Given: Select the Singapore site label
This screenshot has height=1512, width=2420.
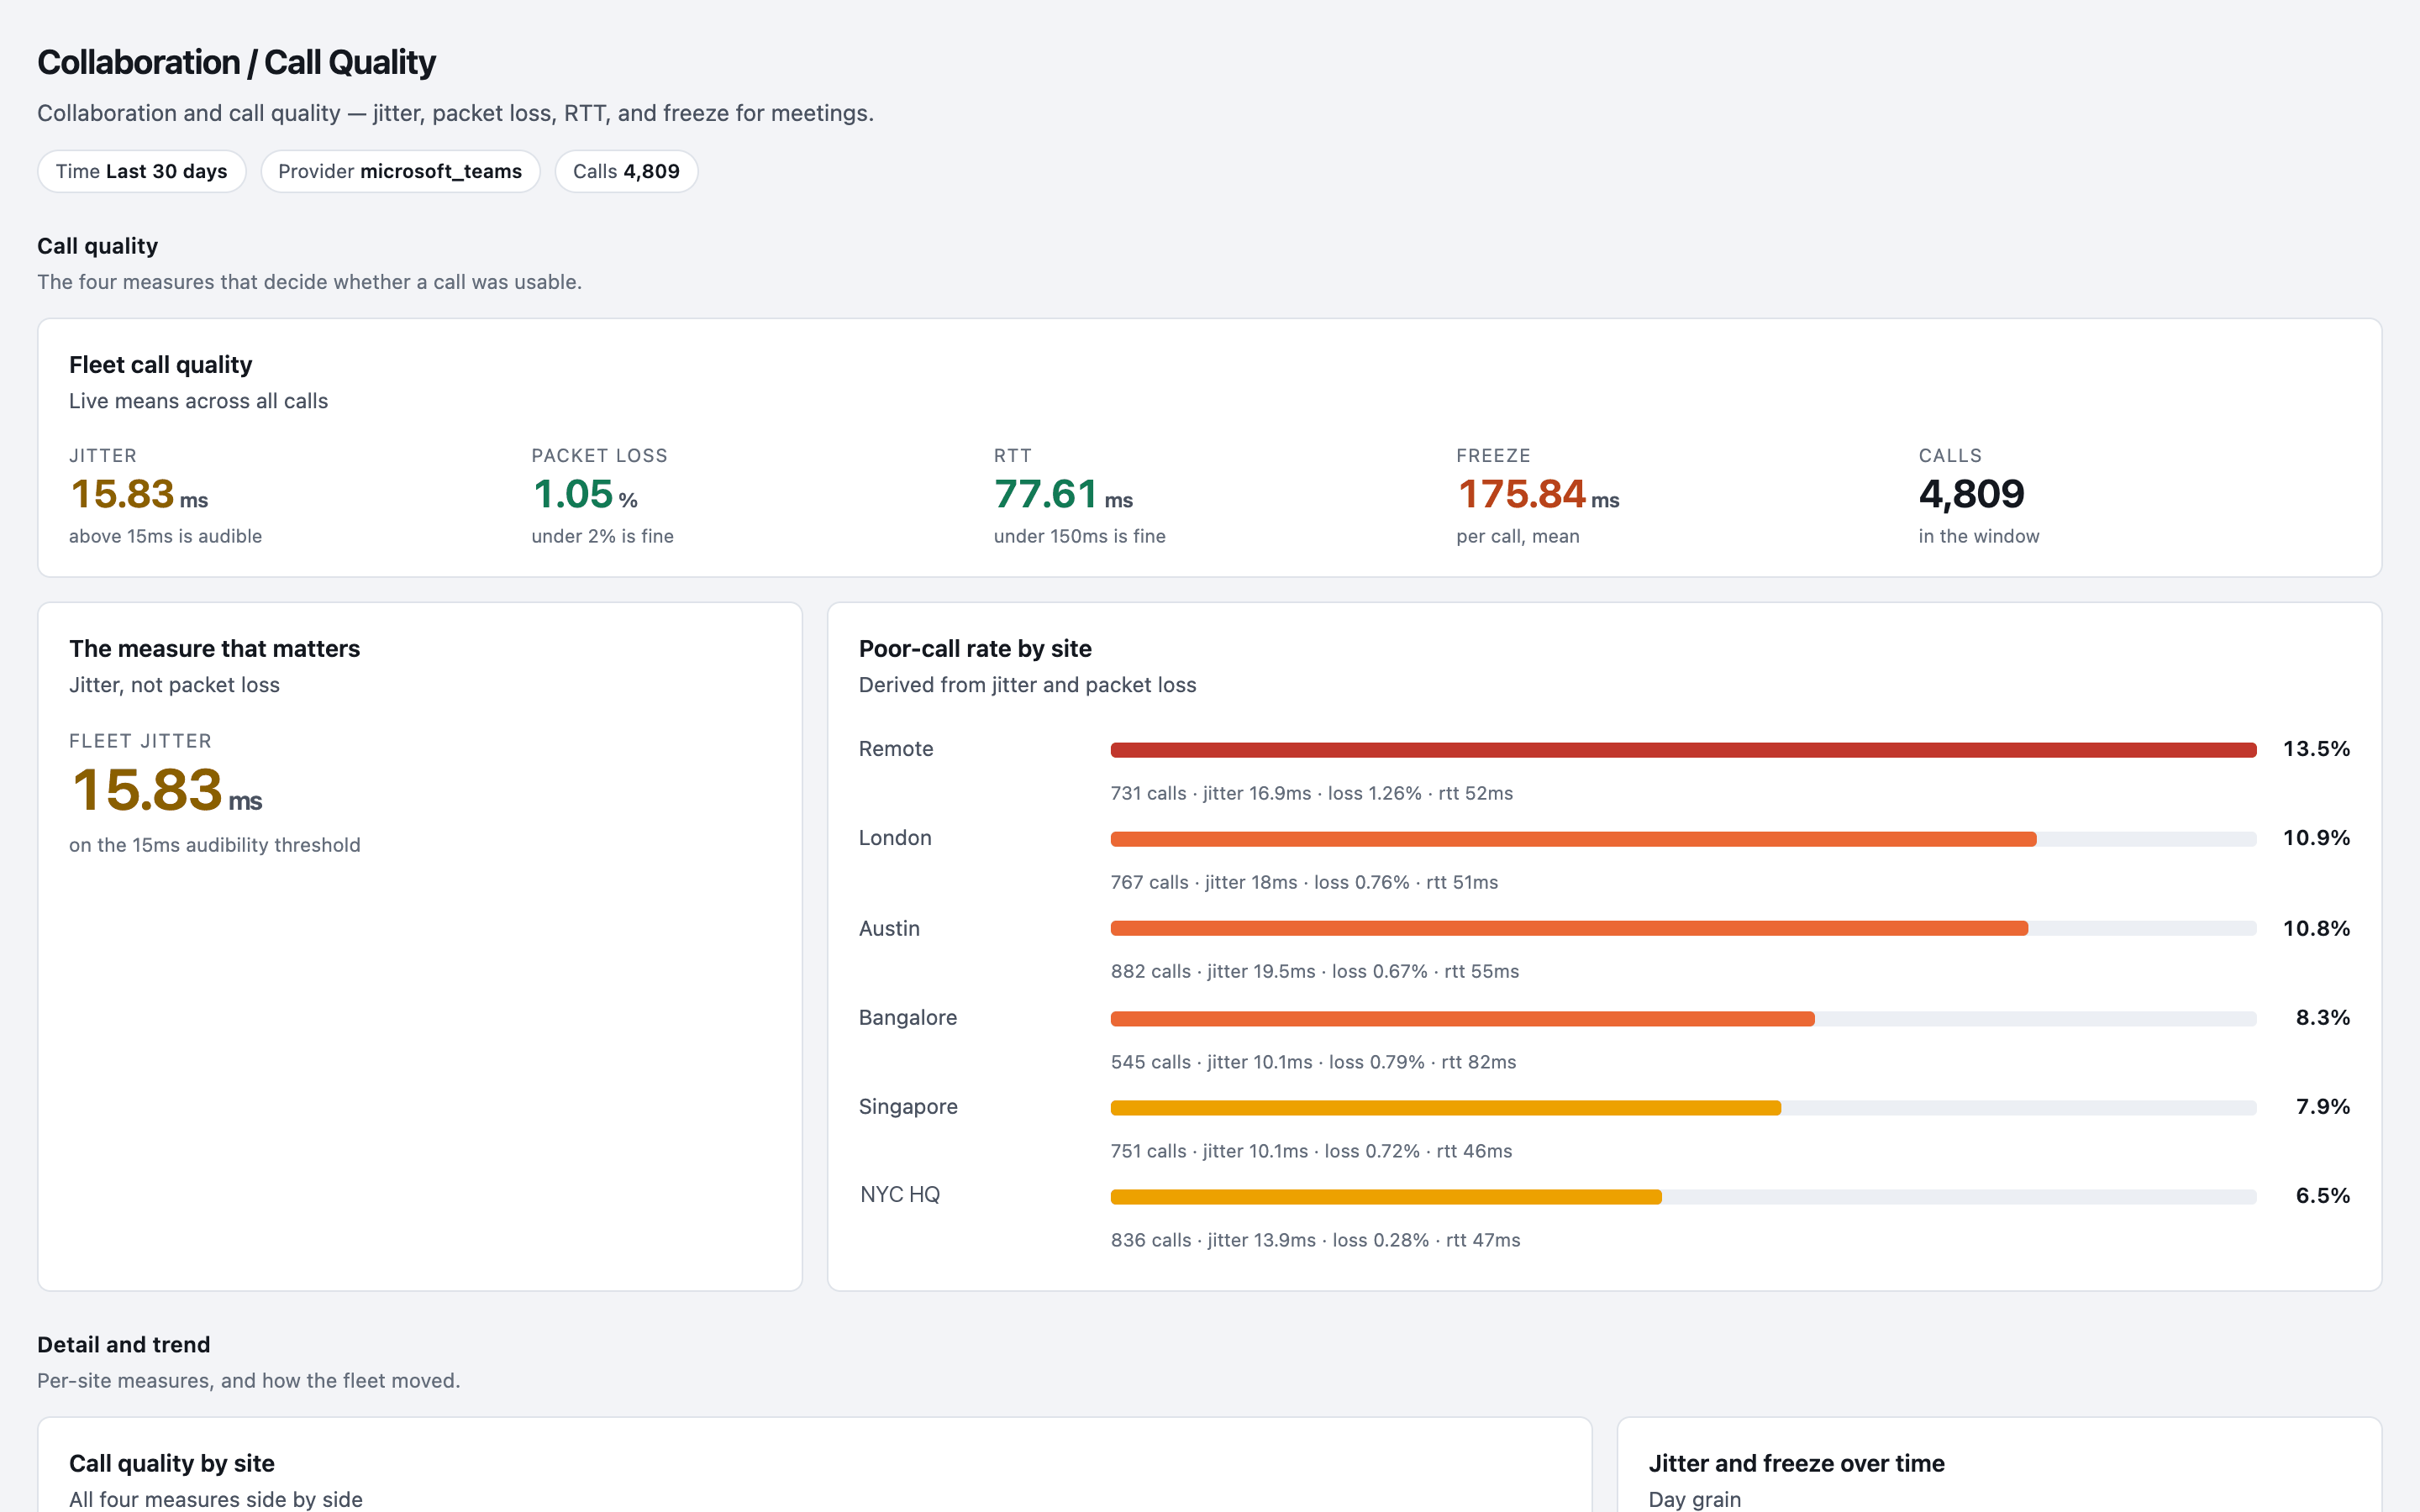Looking at the screenshot, I should coord(908,1107).
